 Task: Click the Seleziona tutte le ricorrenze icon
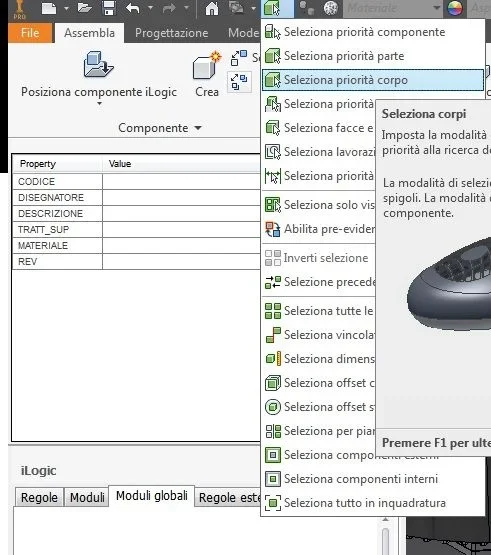point(273,311)
